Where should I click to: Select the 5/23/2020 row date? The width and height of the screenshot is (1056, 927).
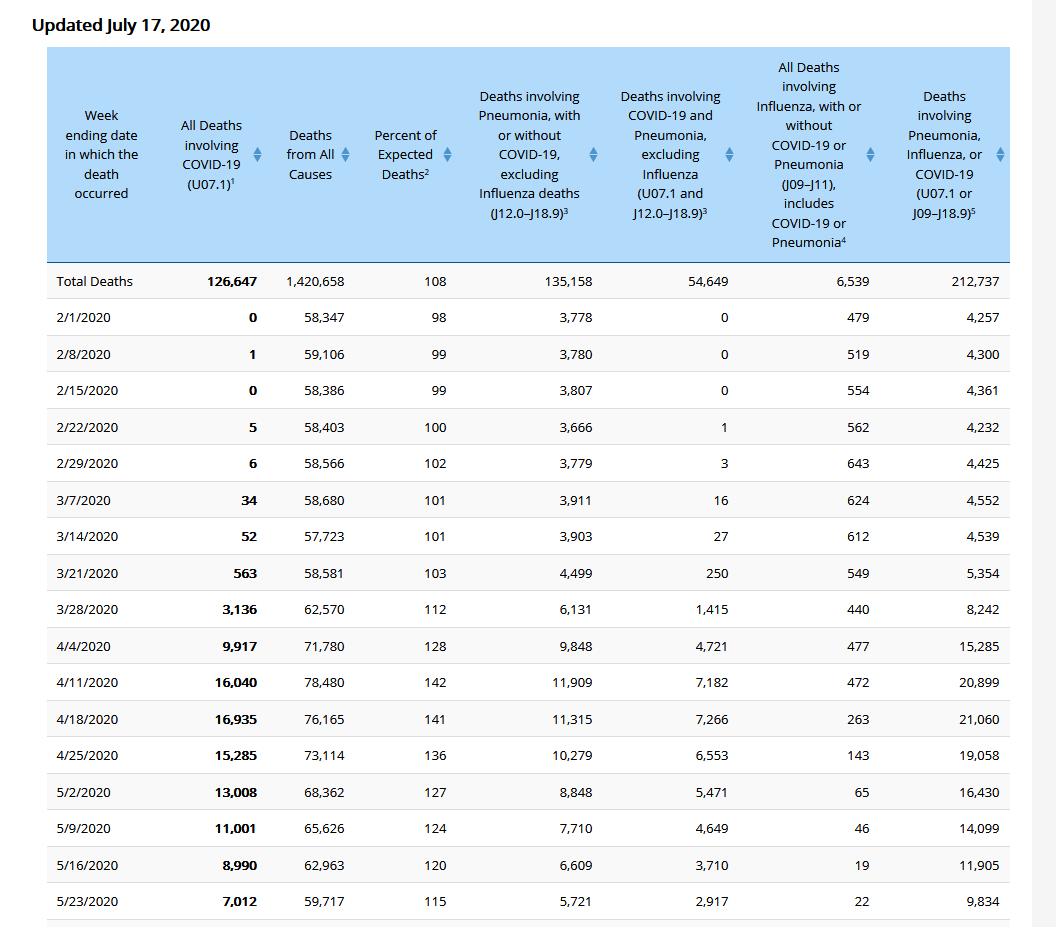[87, 901]
